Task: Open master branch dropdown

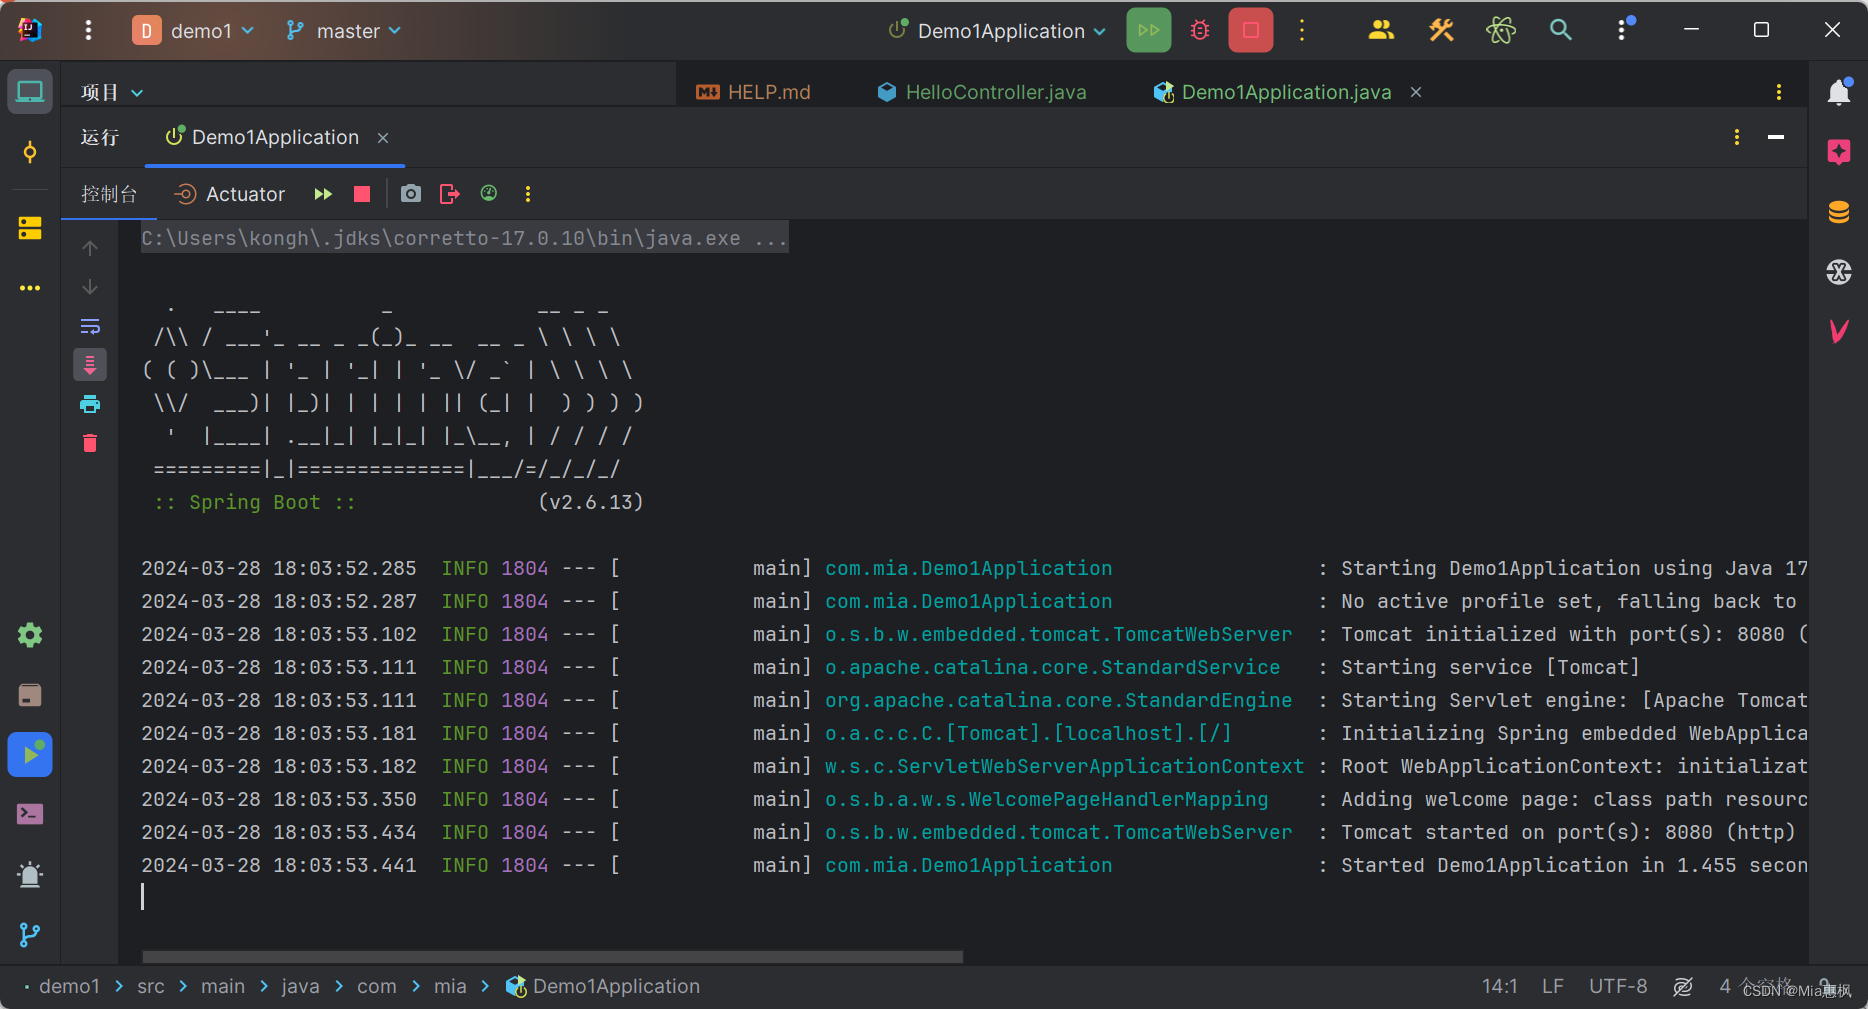Action: point(343,31)
